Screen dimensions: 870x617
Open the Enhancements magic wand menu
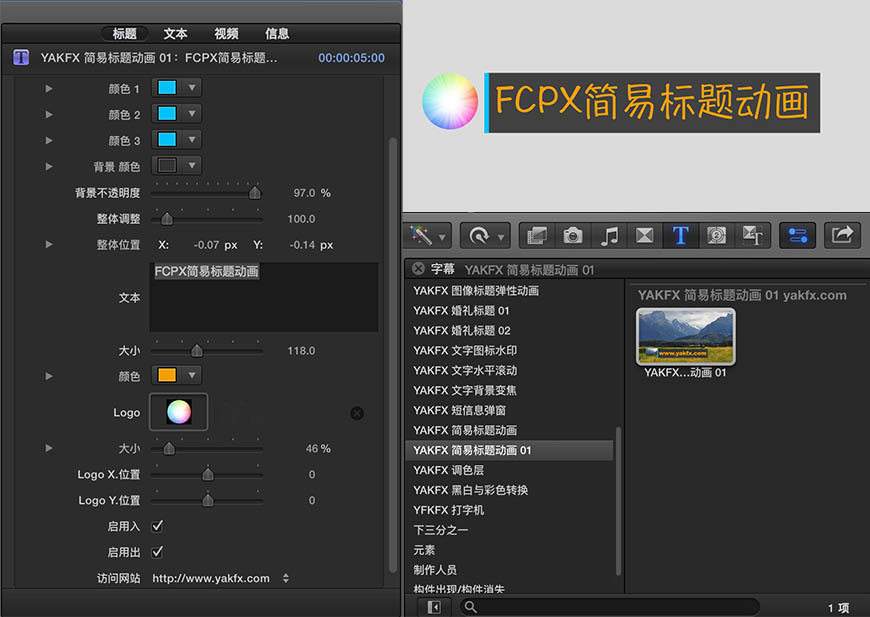[x=428, y=236]
